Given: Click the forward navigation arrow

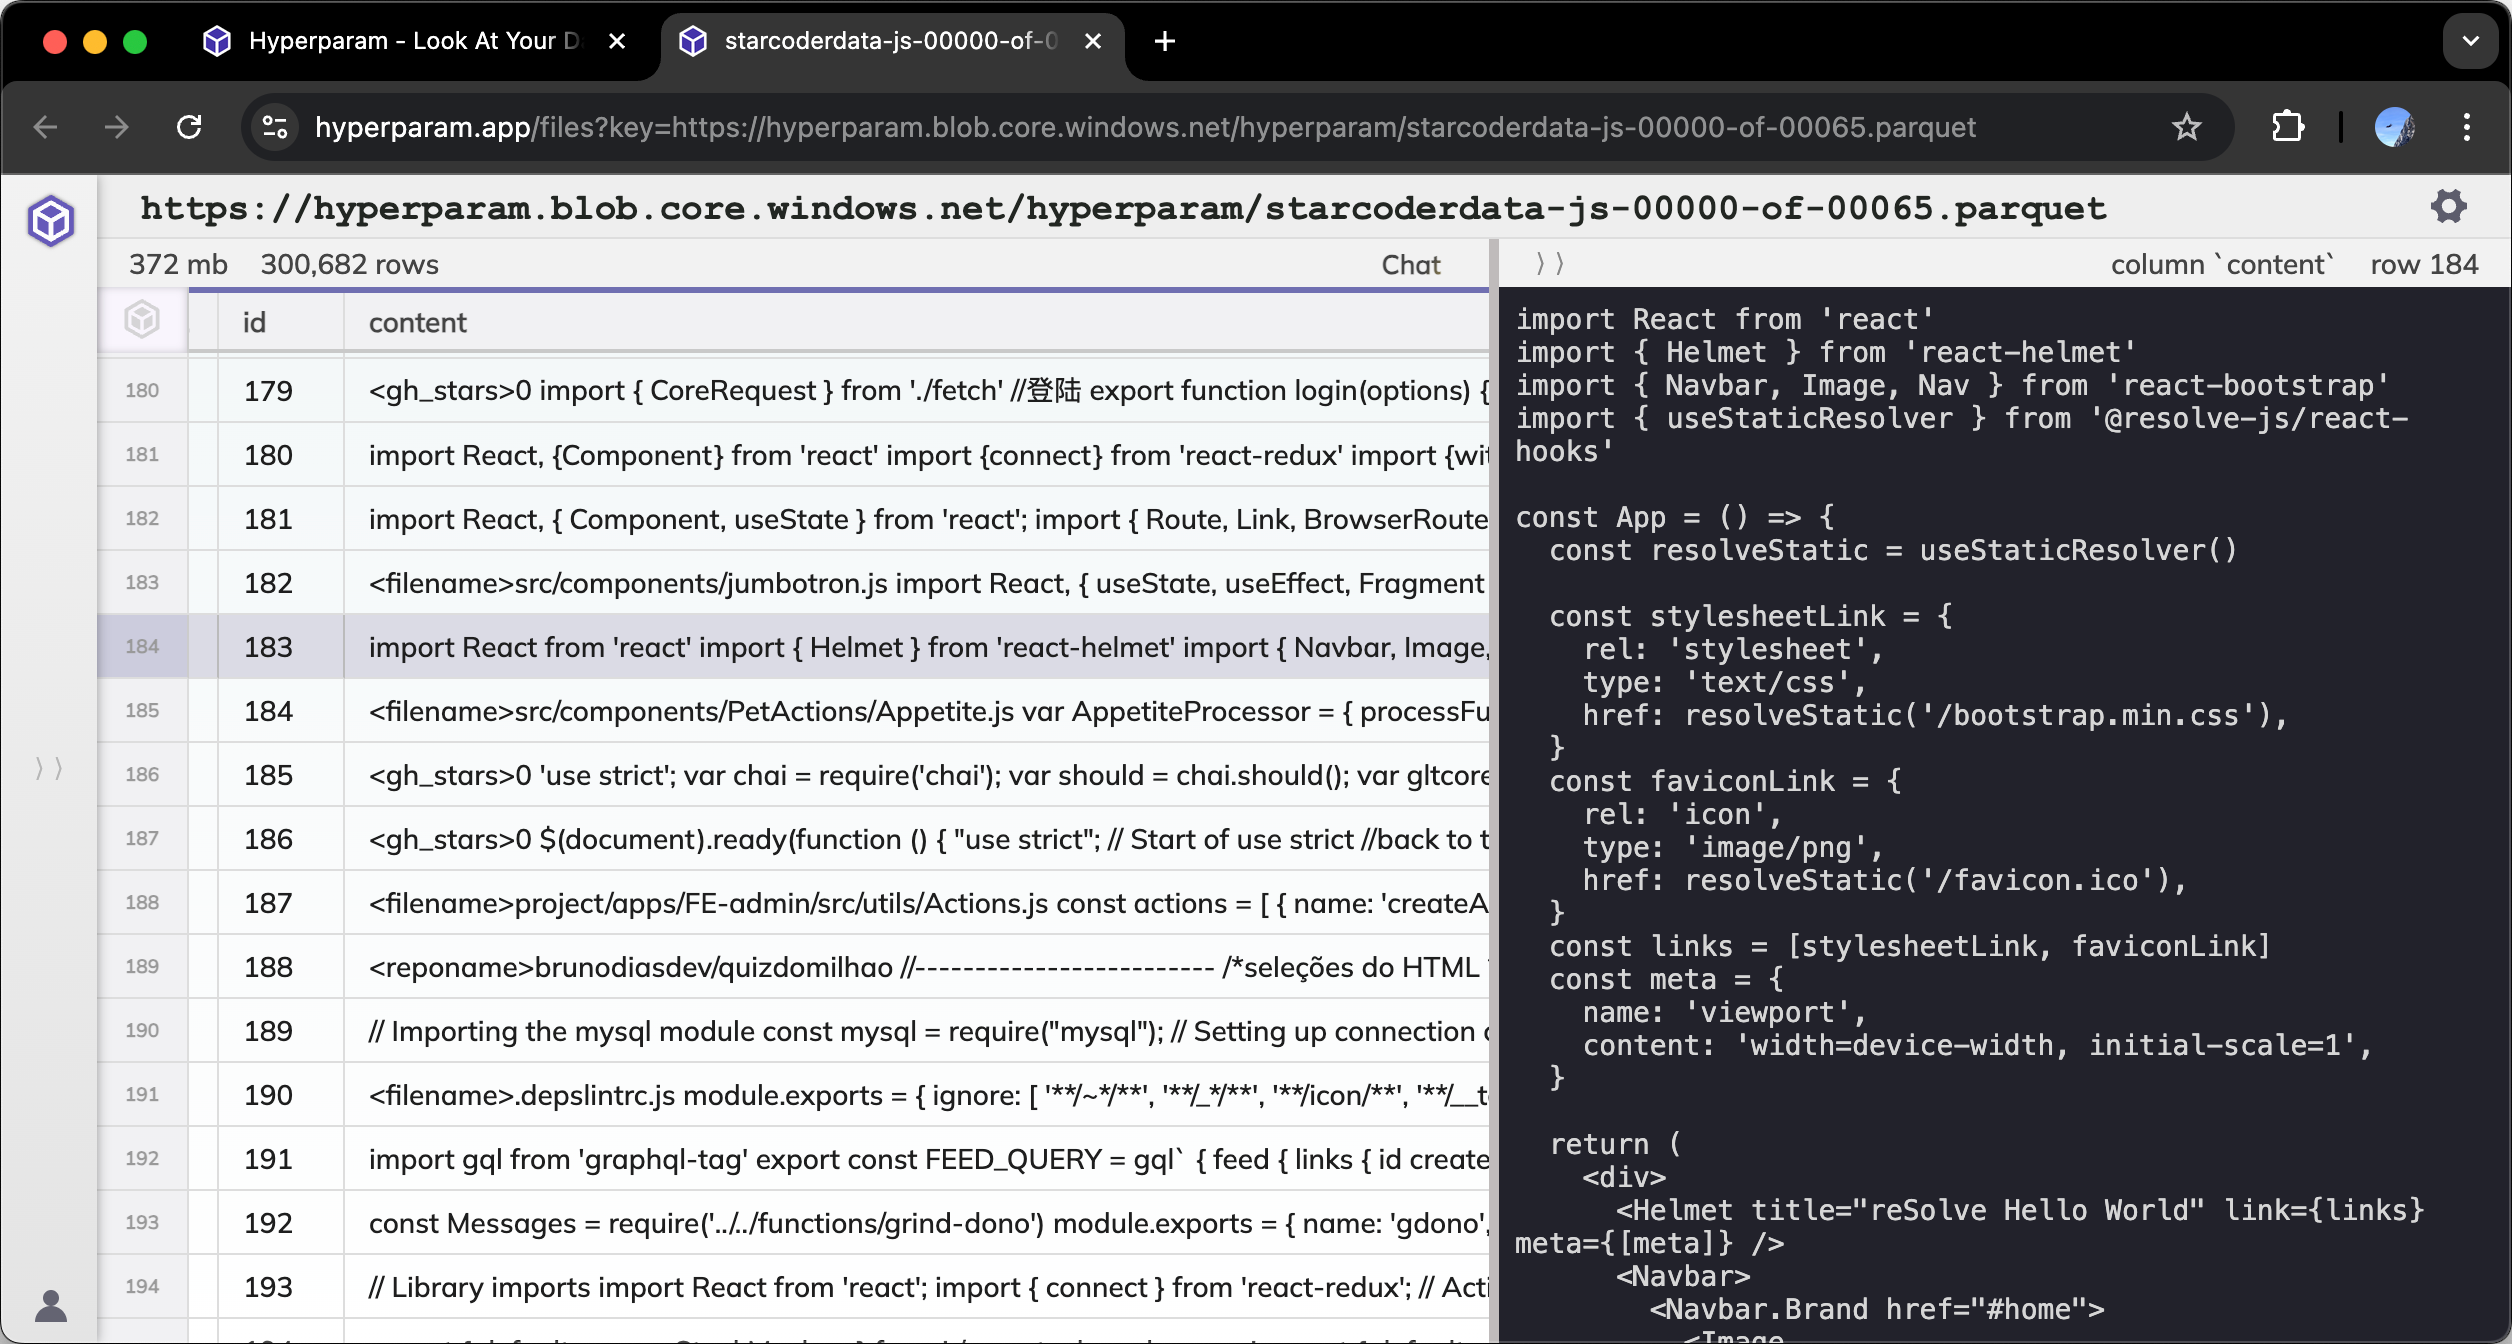Looking at the screenshot, I should [117, 127].
